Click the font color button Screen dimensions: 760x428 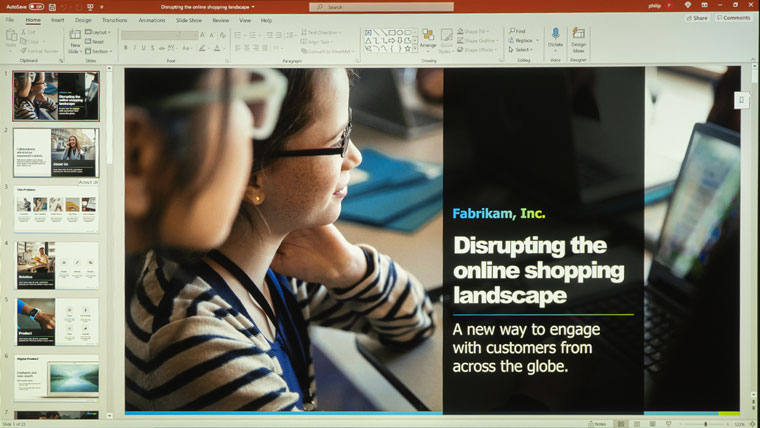217,48
